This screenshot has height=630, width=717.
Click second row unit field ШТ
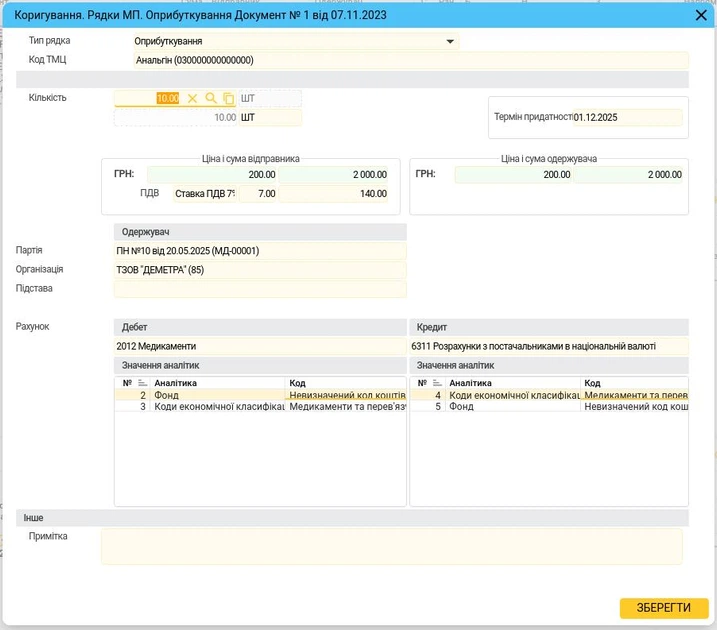tap(270, 117)
